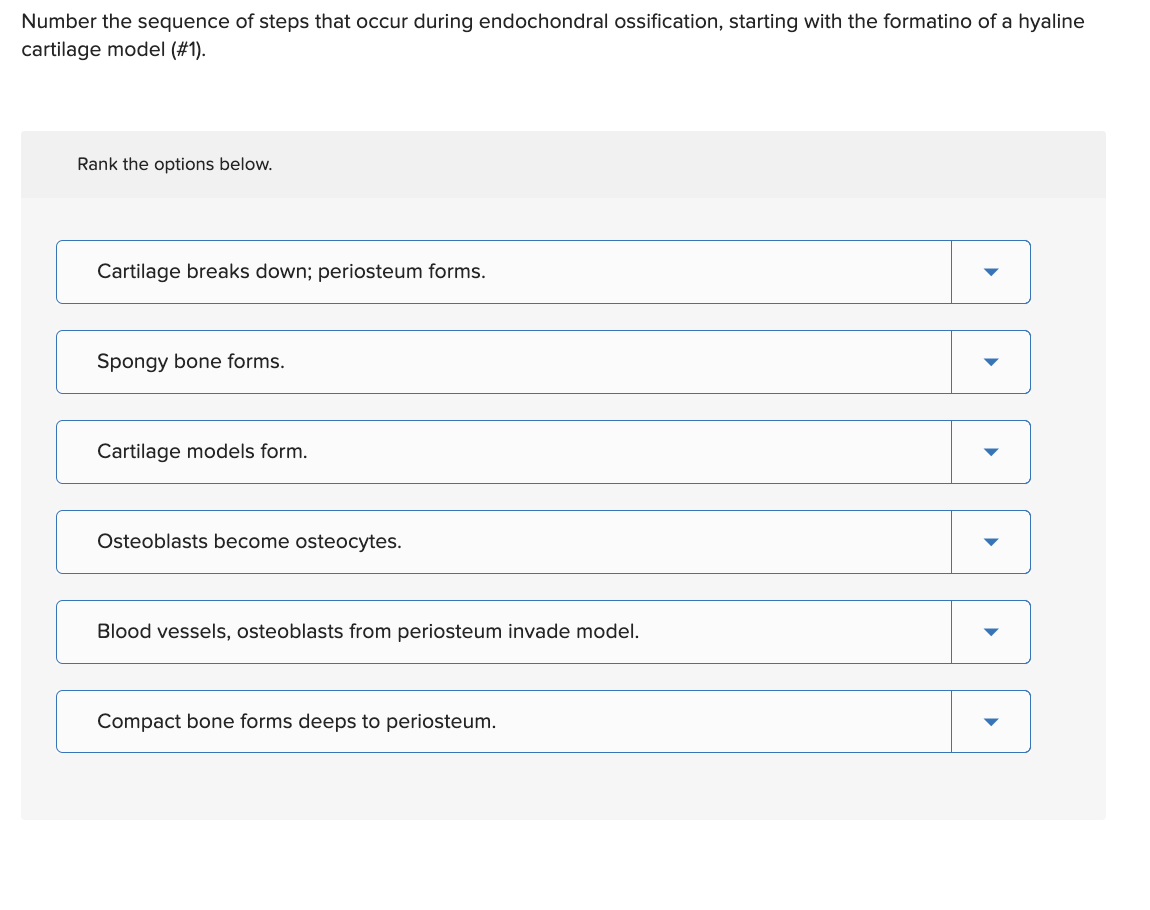Click the 'Spongy bone forms.' option text
This screenshot has height=910, width=1150.
190,362
